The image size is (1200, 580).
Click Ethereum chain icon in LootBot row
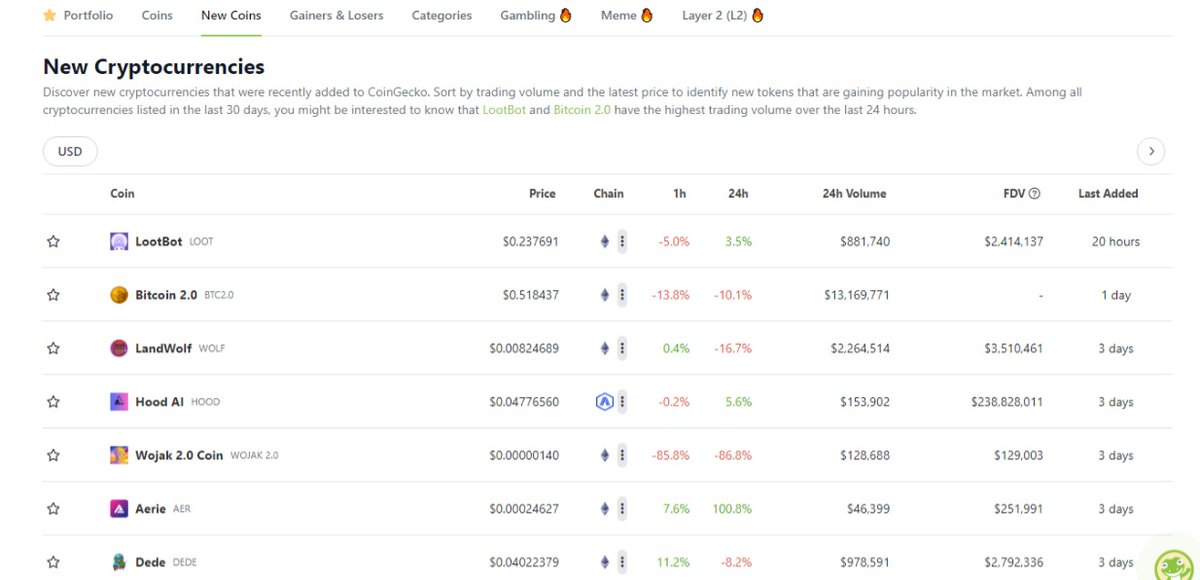click(604, 241)
